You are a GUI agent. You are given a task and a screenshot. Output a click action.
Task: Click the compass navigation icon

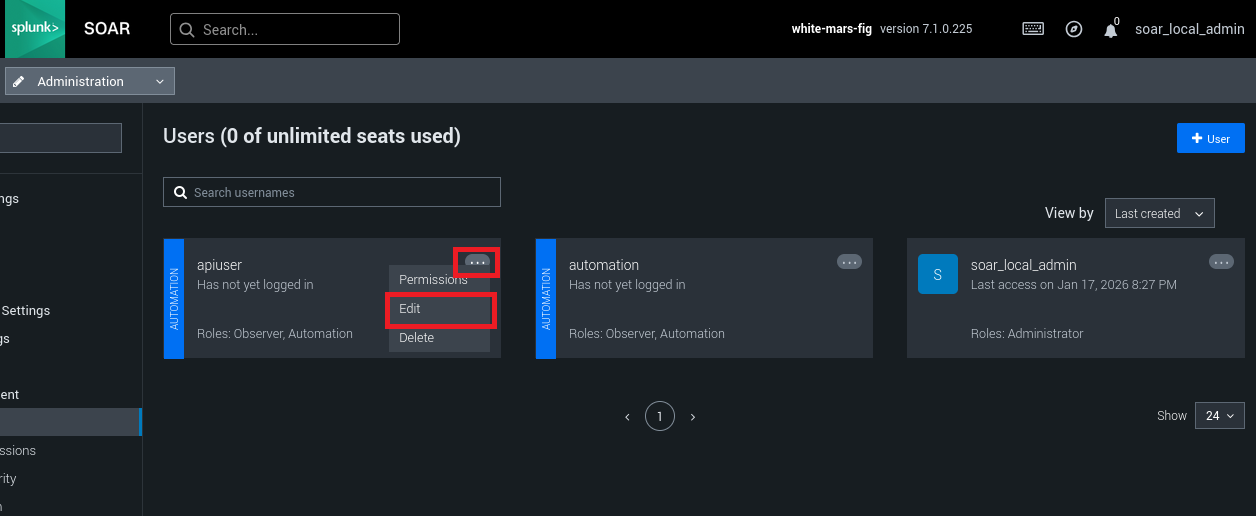[1074, 29]
